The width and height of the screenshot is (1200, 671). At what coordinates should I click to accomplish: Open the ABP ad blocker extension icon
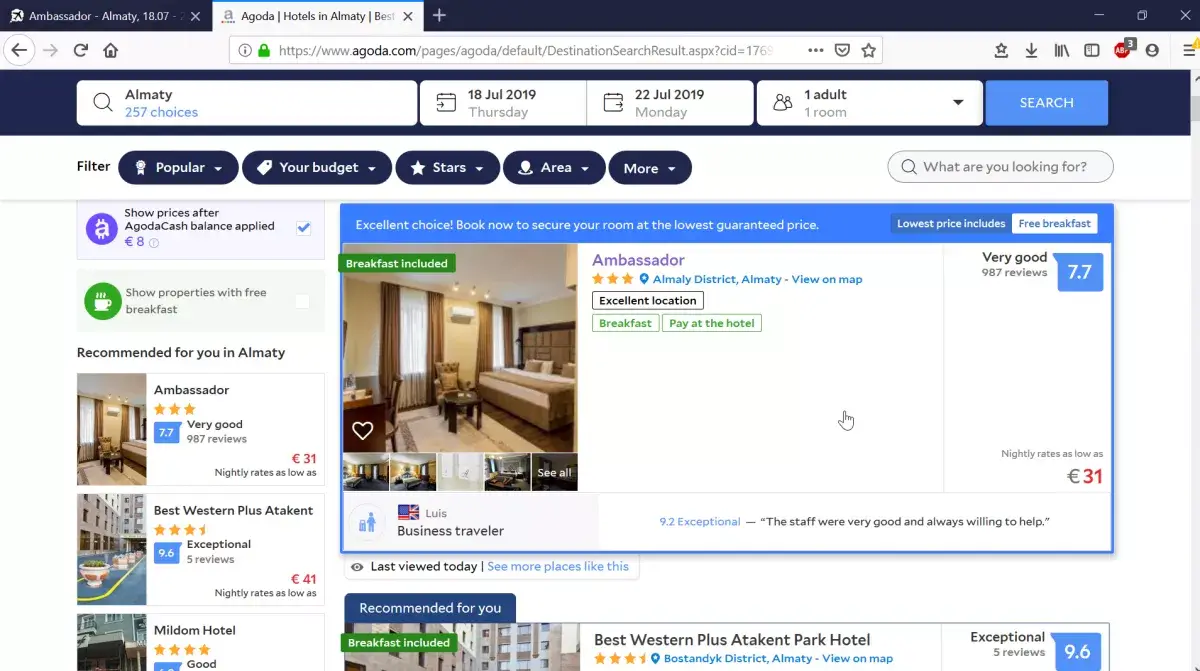point(1123,50)
